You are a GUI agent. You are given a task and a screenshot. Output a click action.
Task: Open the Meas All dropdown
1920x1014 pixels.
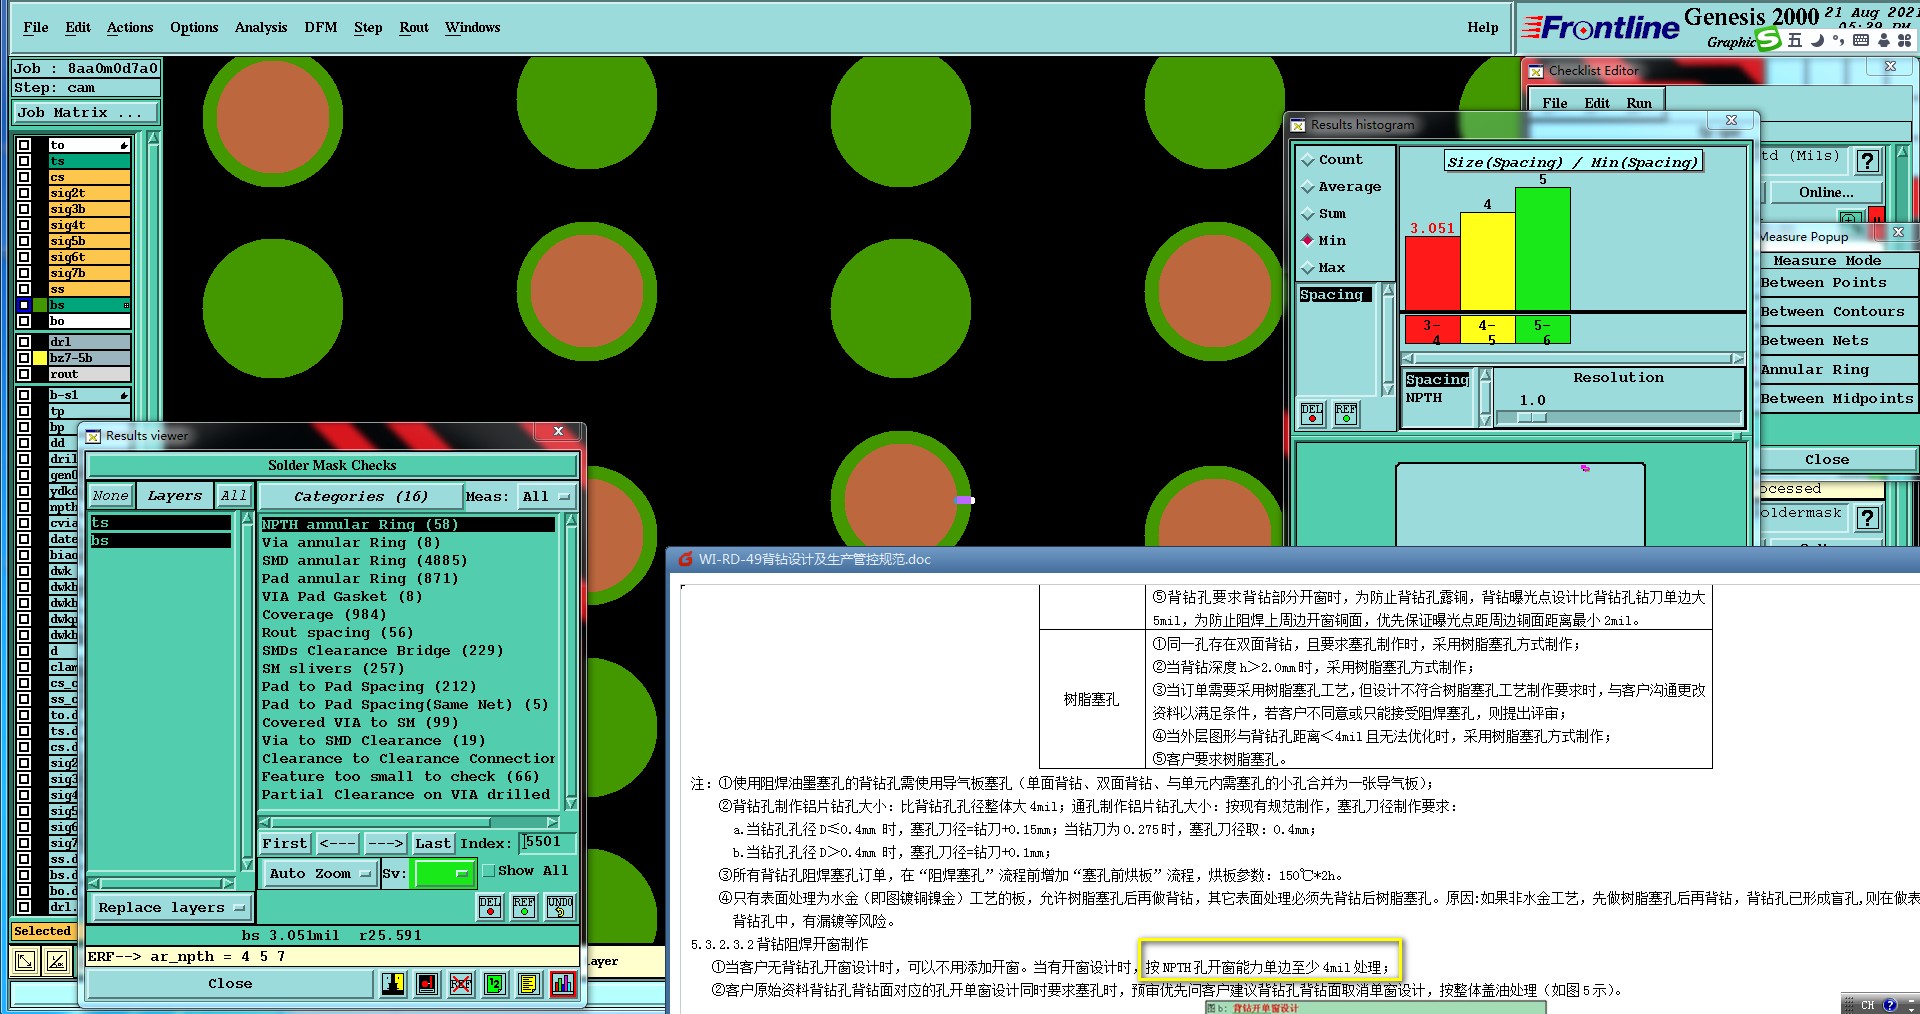(546, 496)
